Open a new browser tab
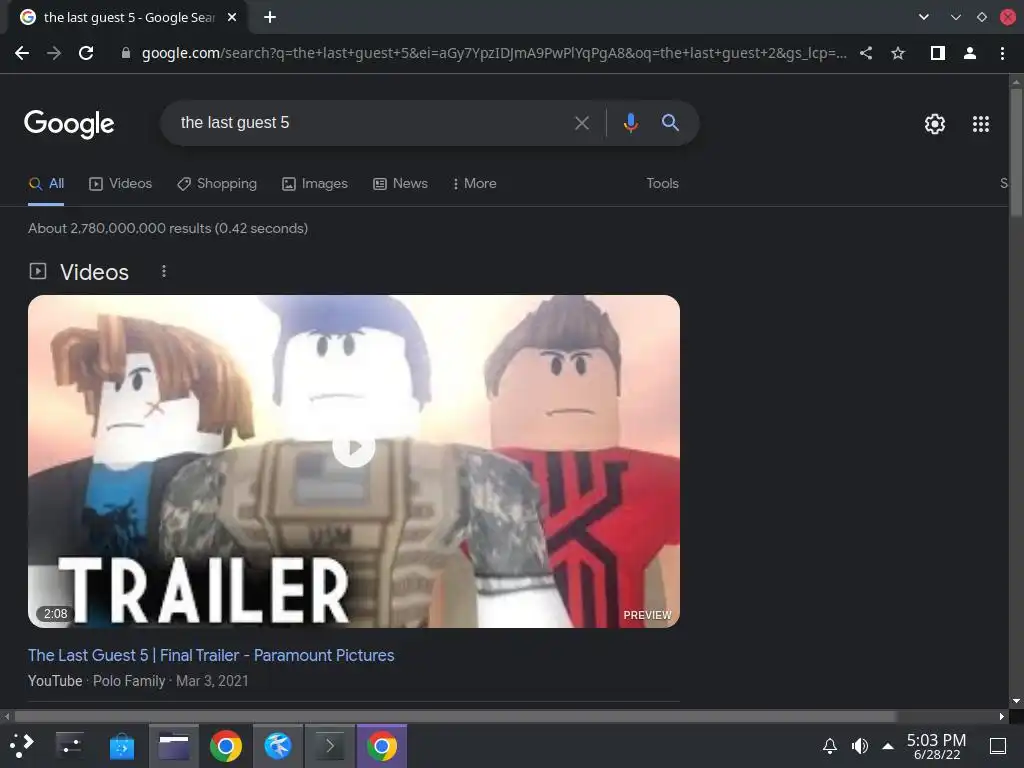The height and width of the screenshot is (768, 1024). (x=270, y=17)
